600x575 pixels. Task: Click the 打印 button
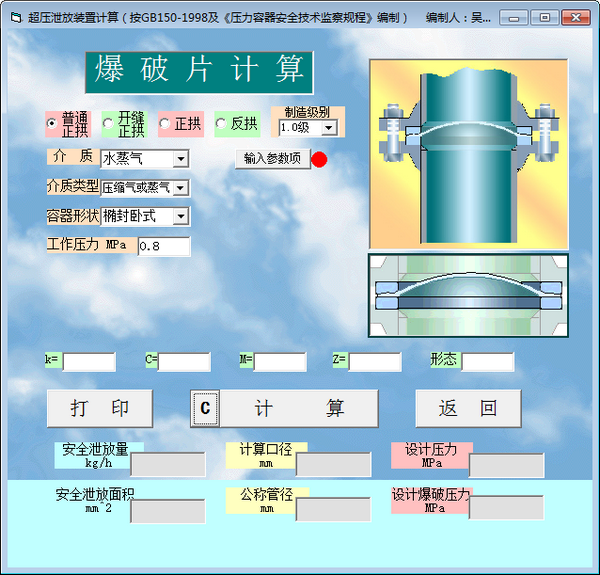point(100,408)
